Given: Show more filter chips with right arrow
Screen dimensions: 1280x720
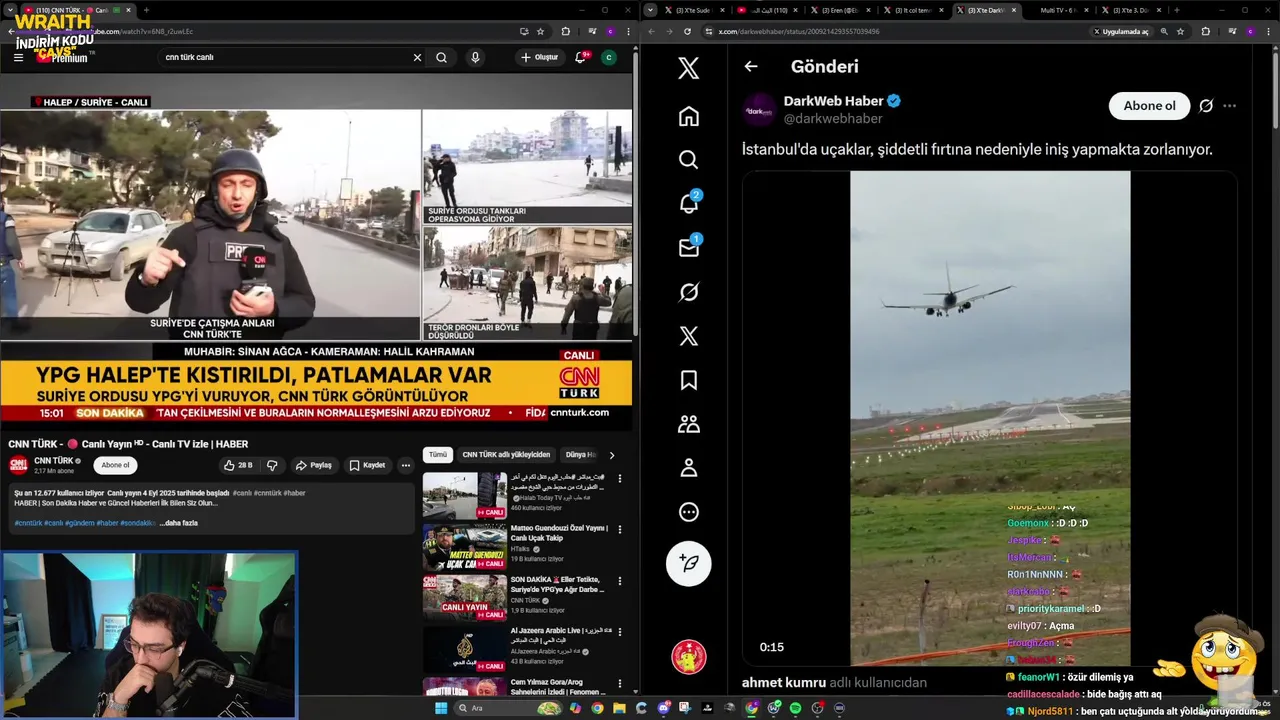Looking at the screenshot, I should click(x=612, y=455).
